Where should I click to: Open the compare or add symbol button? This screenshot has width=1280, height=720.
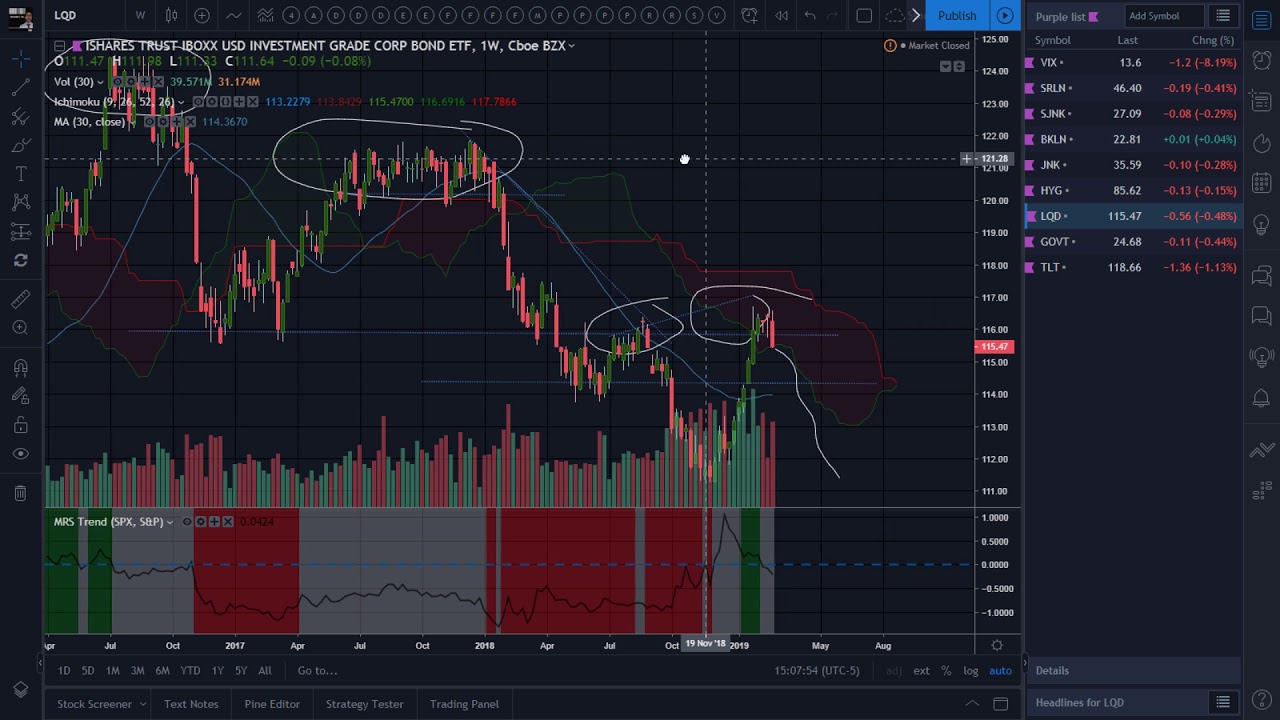pos(202,15)
